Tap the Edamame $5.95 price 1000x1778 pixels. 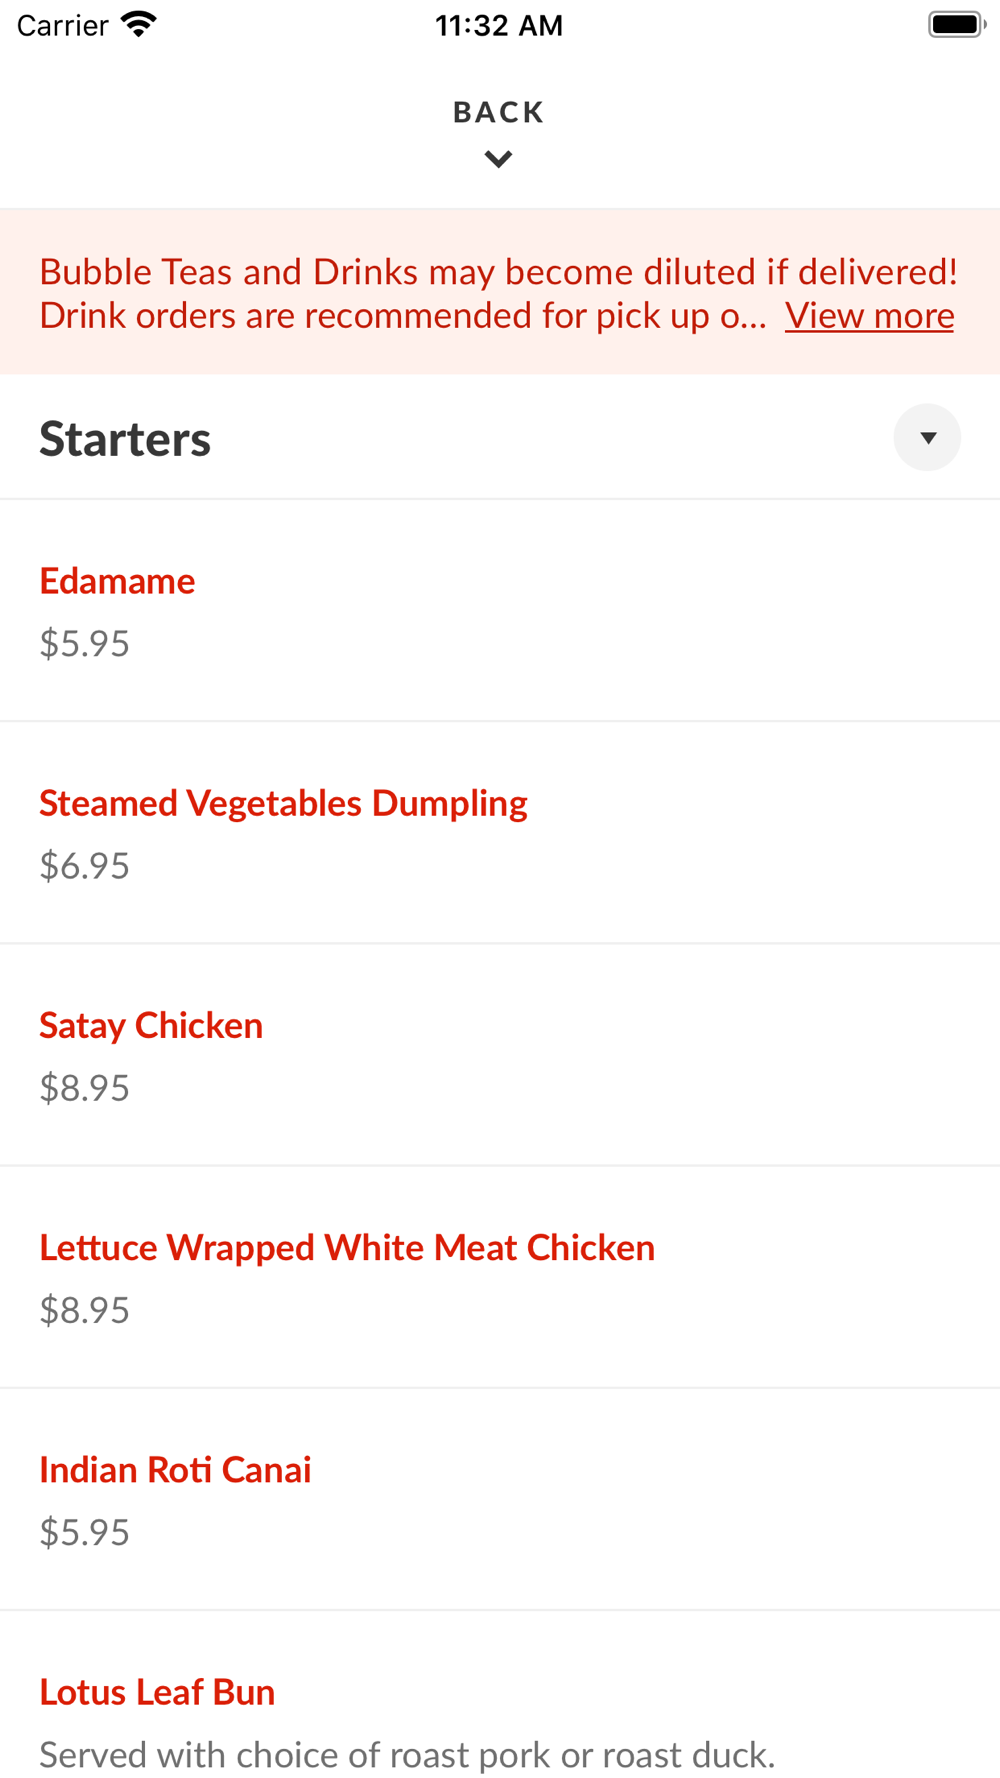point(85,643)
